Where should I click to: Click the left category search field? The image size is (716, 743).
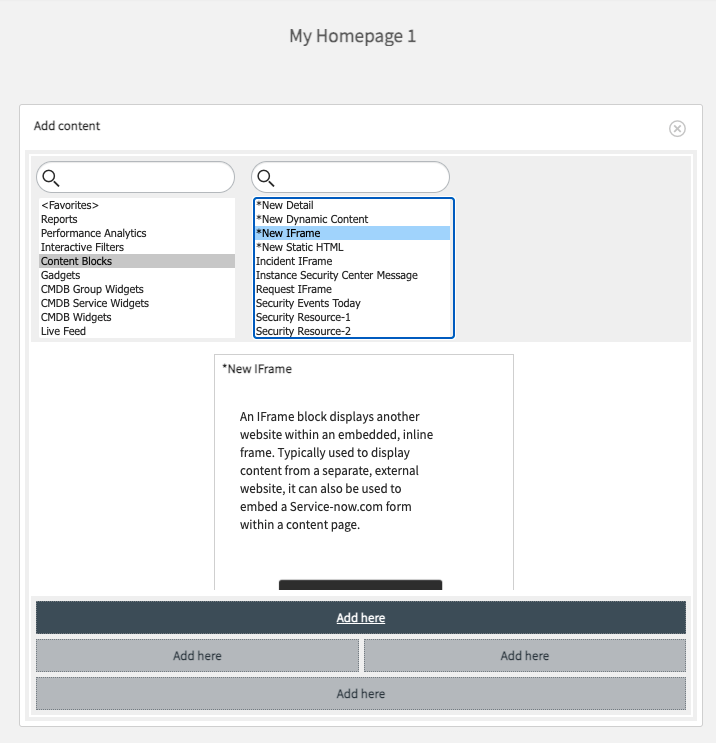tap(145, 178)
